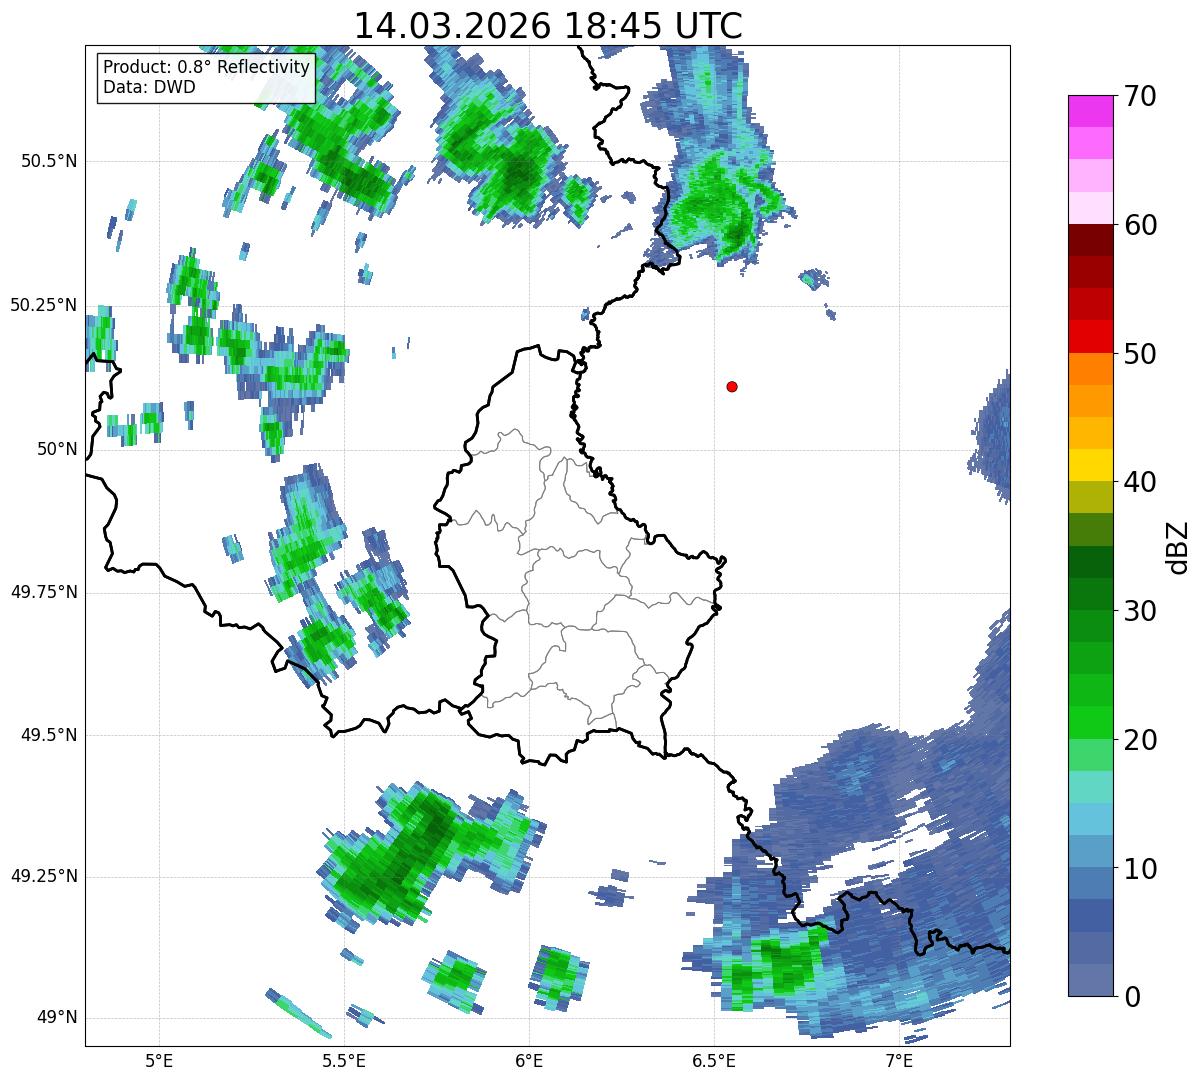Pick the bright green 20 dBZ band
Image resolution: width=1202 pixels, height=1081 pixels.
pyautogui.click(x=1092, y=722)
